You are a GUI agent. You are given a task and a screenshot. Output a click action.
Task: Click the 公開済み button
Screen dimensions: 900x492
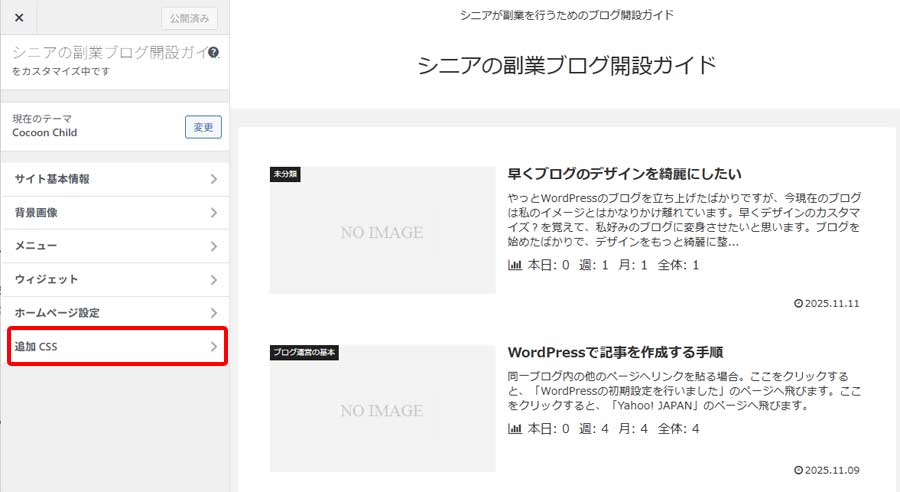click(x=189, y=18)
